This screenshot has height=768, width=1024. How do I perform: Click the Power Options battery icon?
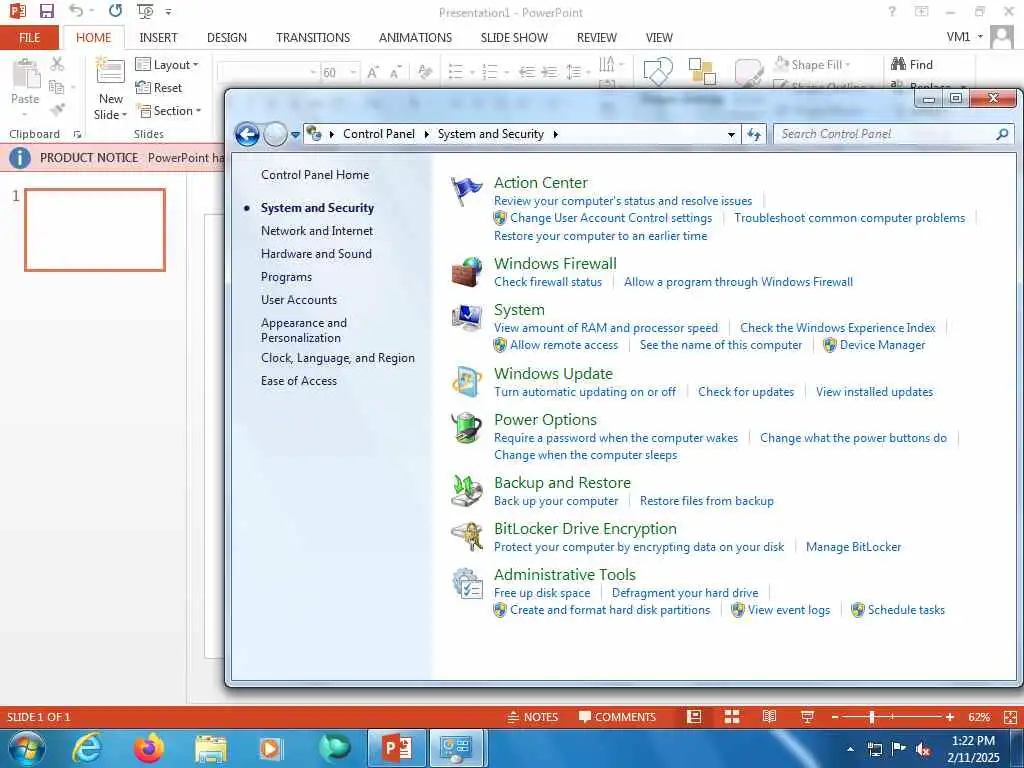coord(466,428)
